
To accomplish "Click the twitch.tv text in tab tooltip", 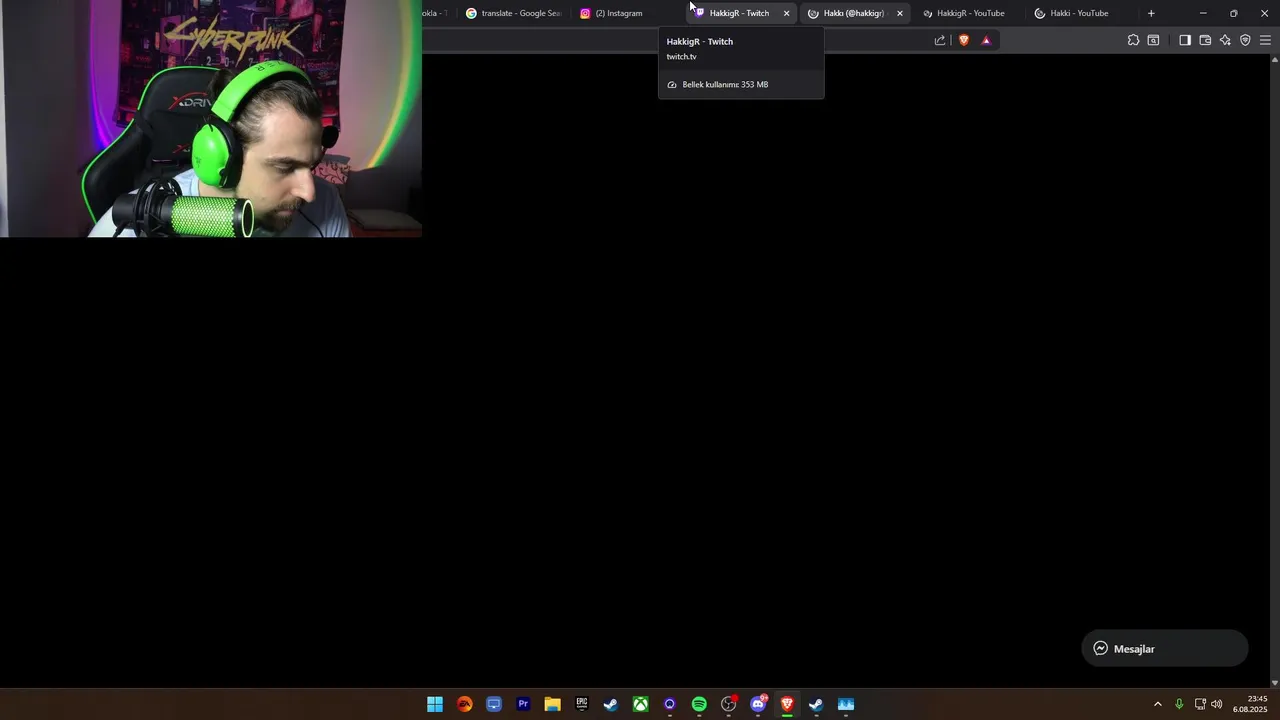I will point(681,57).
